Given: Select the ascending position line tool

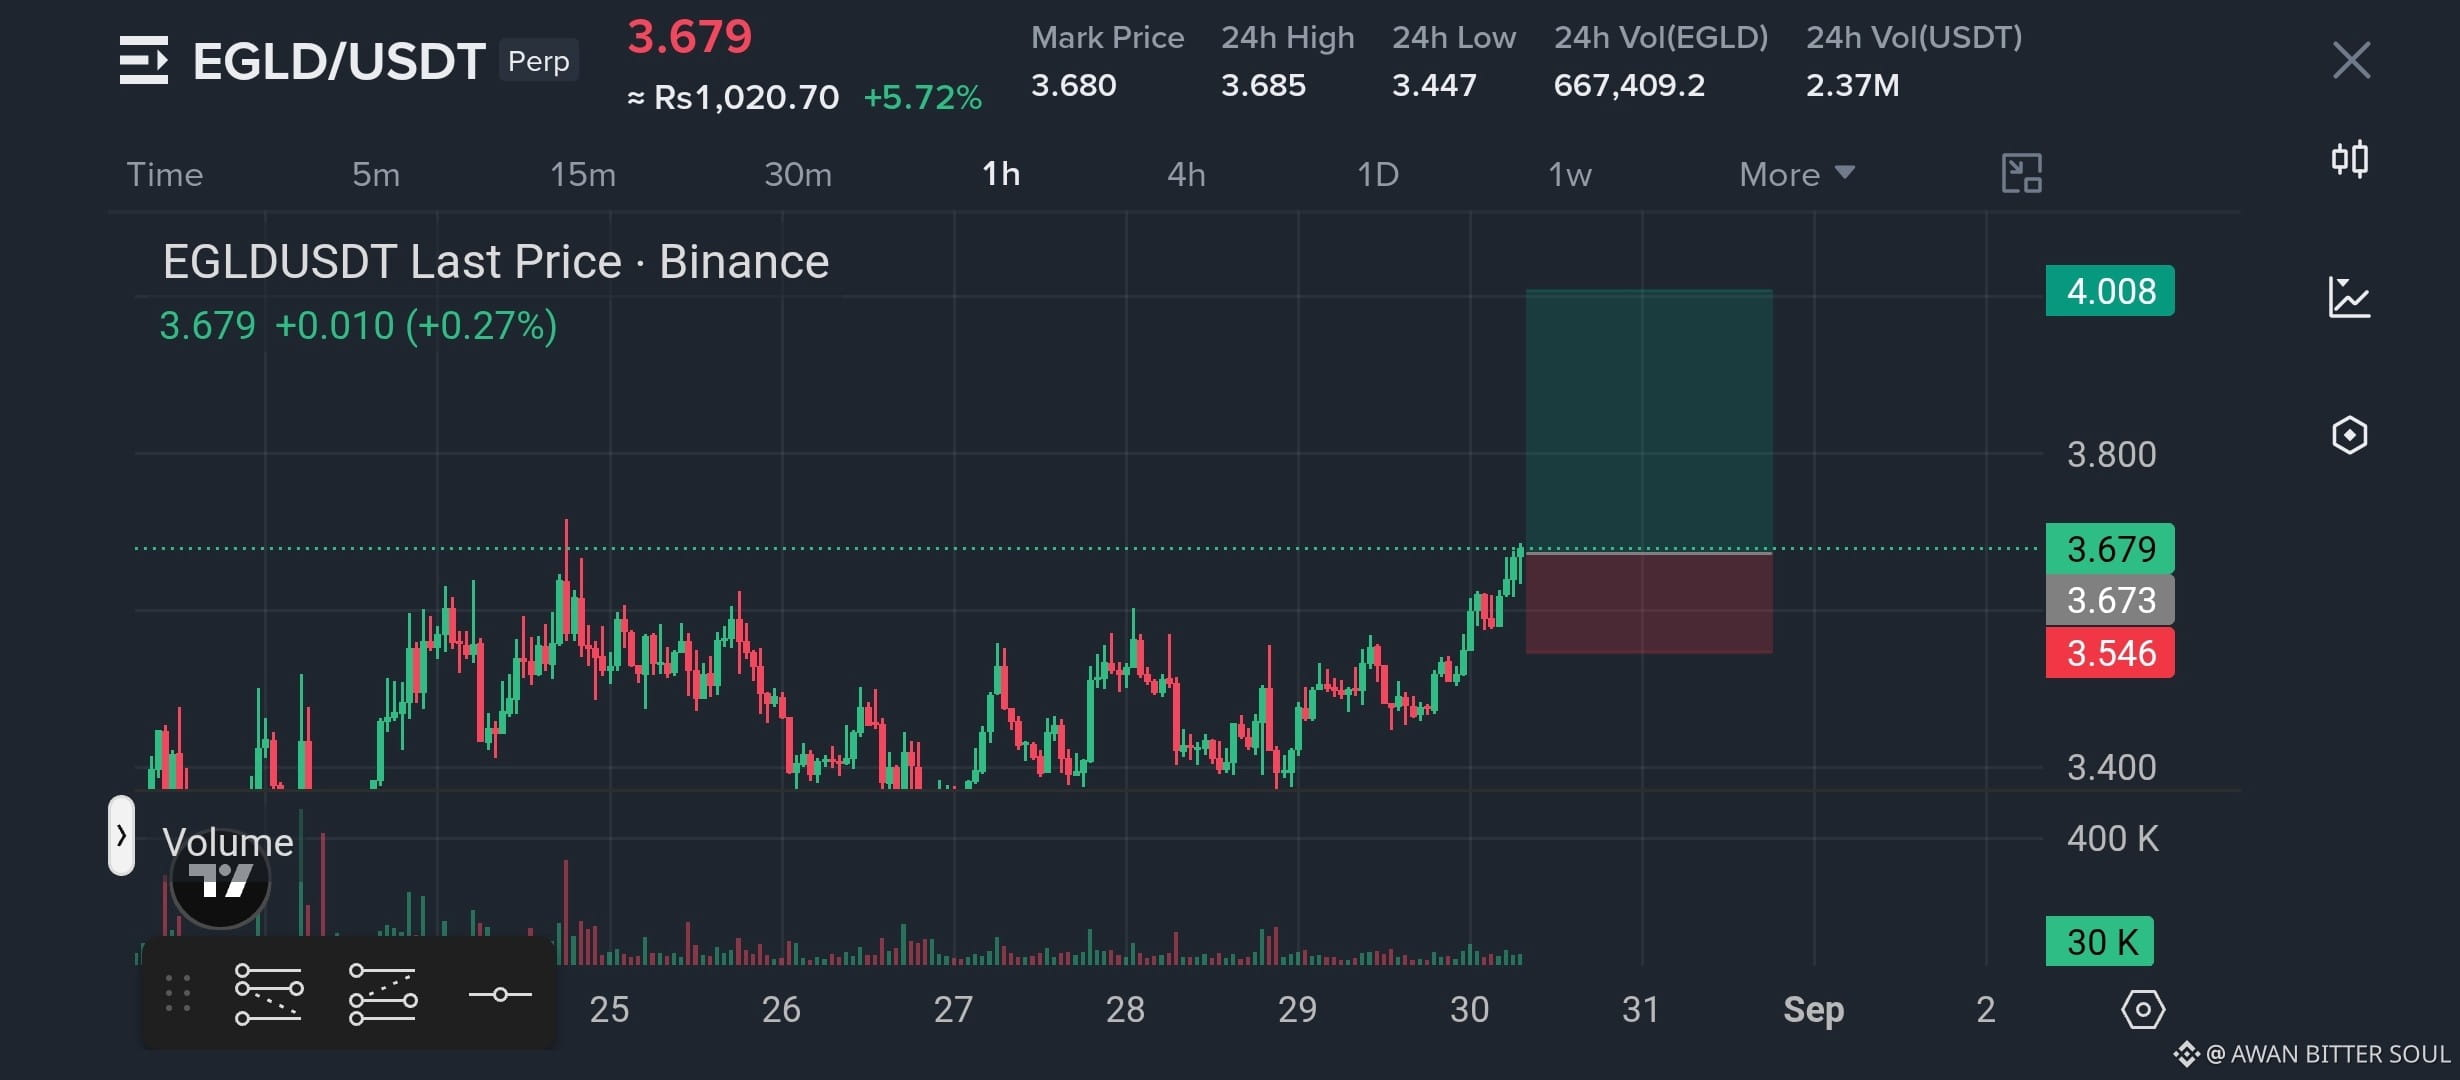Looking at the screenshot, I should (x=383, y=994).
